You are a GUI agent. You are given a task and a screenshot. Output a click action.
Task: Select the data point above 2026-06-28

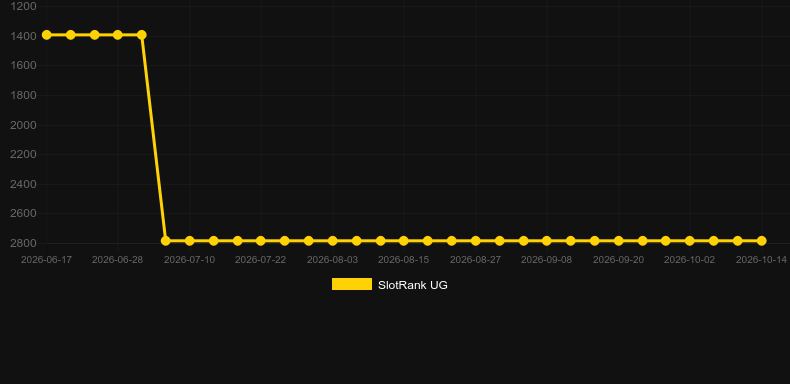click(118, 35)
